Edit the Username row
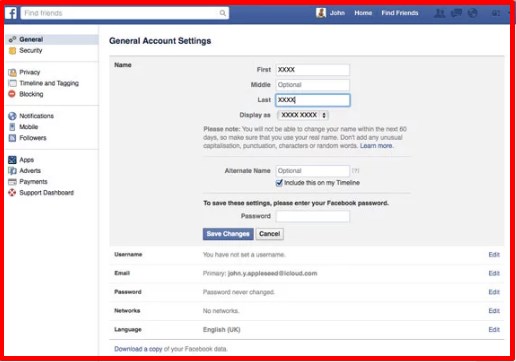 pos(494,255)
